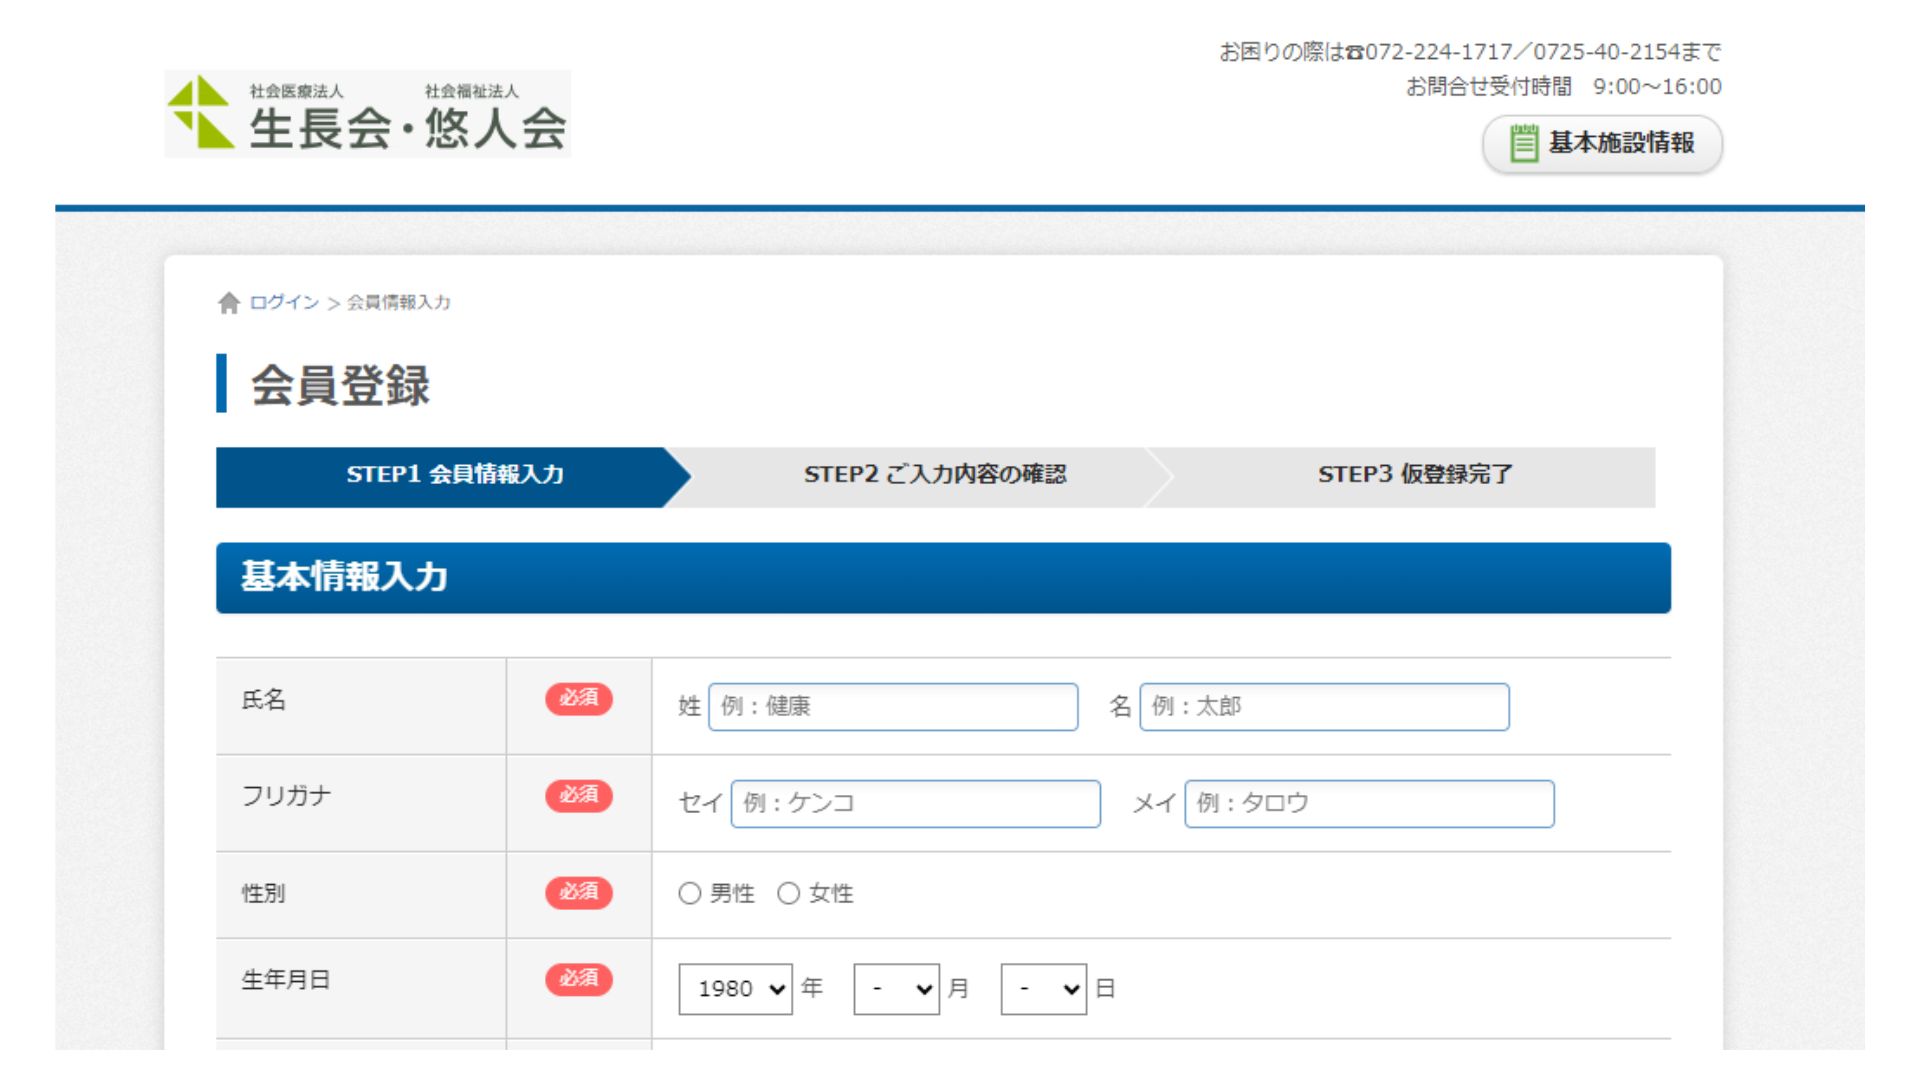
Task: Click the メイ furigana first name field
Action: point(1369,804)
